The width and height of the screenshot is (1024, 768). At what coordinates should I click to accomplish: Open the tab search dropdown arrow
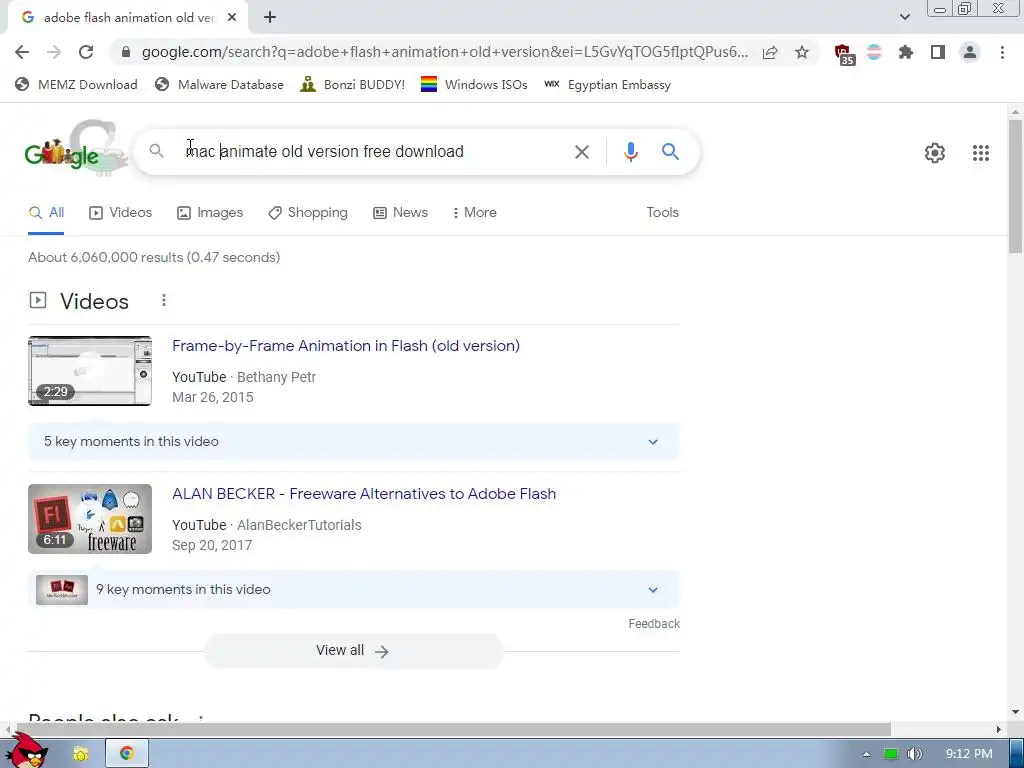(904, 17)
